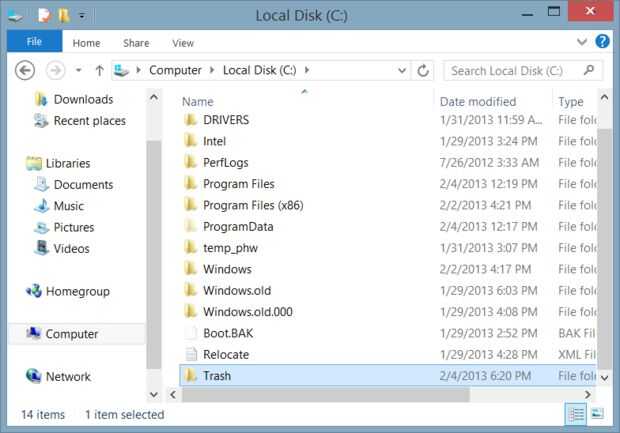Click Computer in the address breadcrumb
This screenshot has width=620, height=433.
click(175, 70)
